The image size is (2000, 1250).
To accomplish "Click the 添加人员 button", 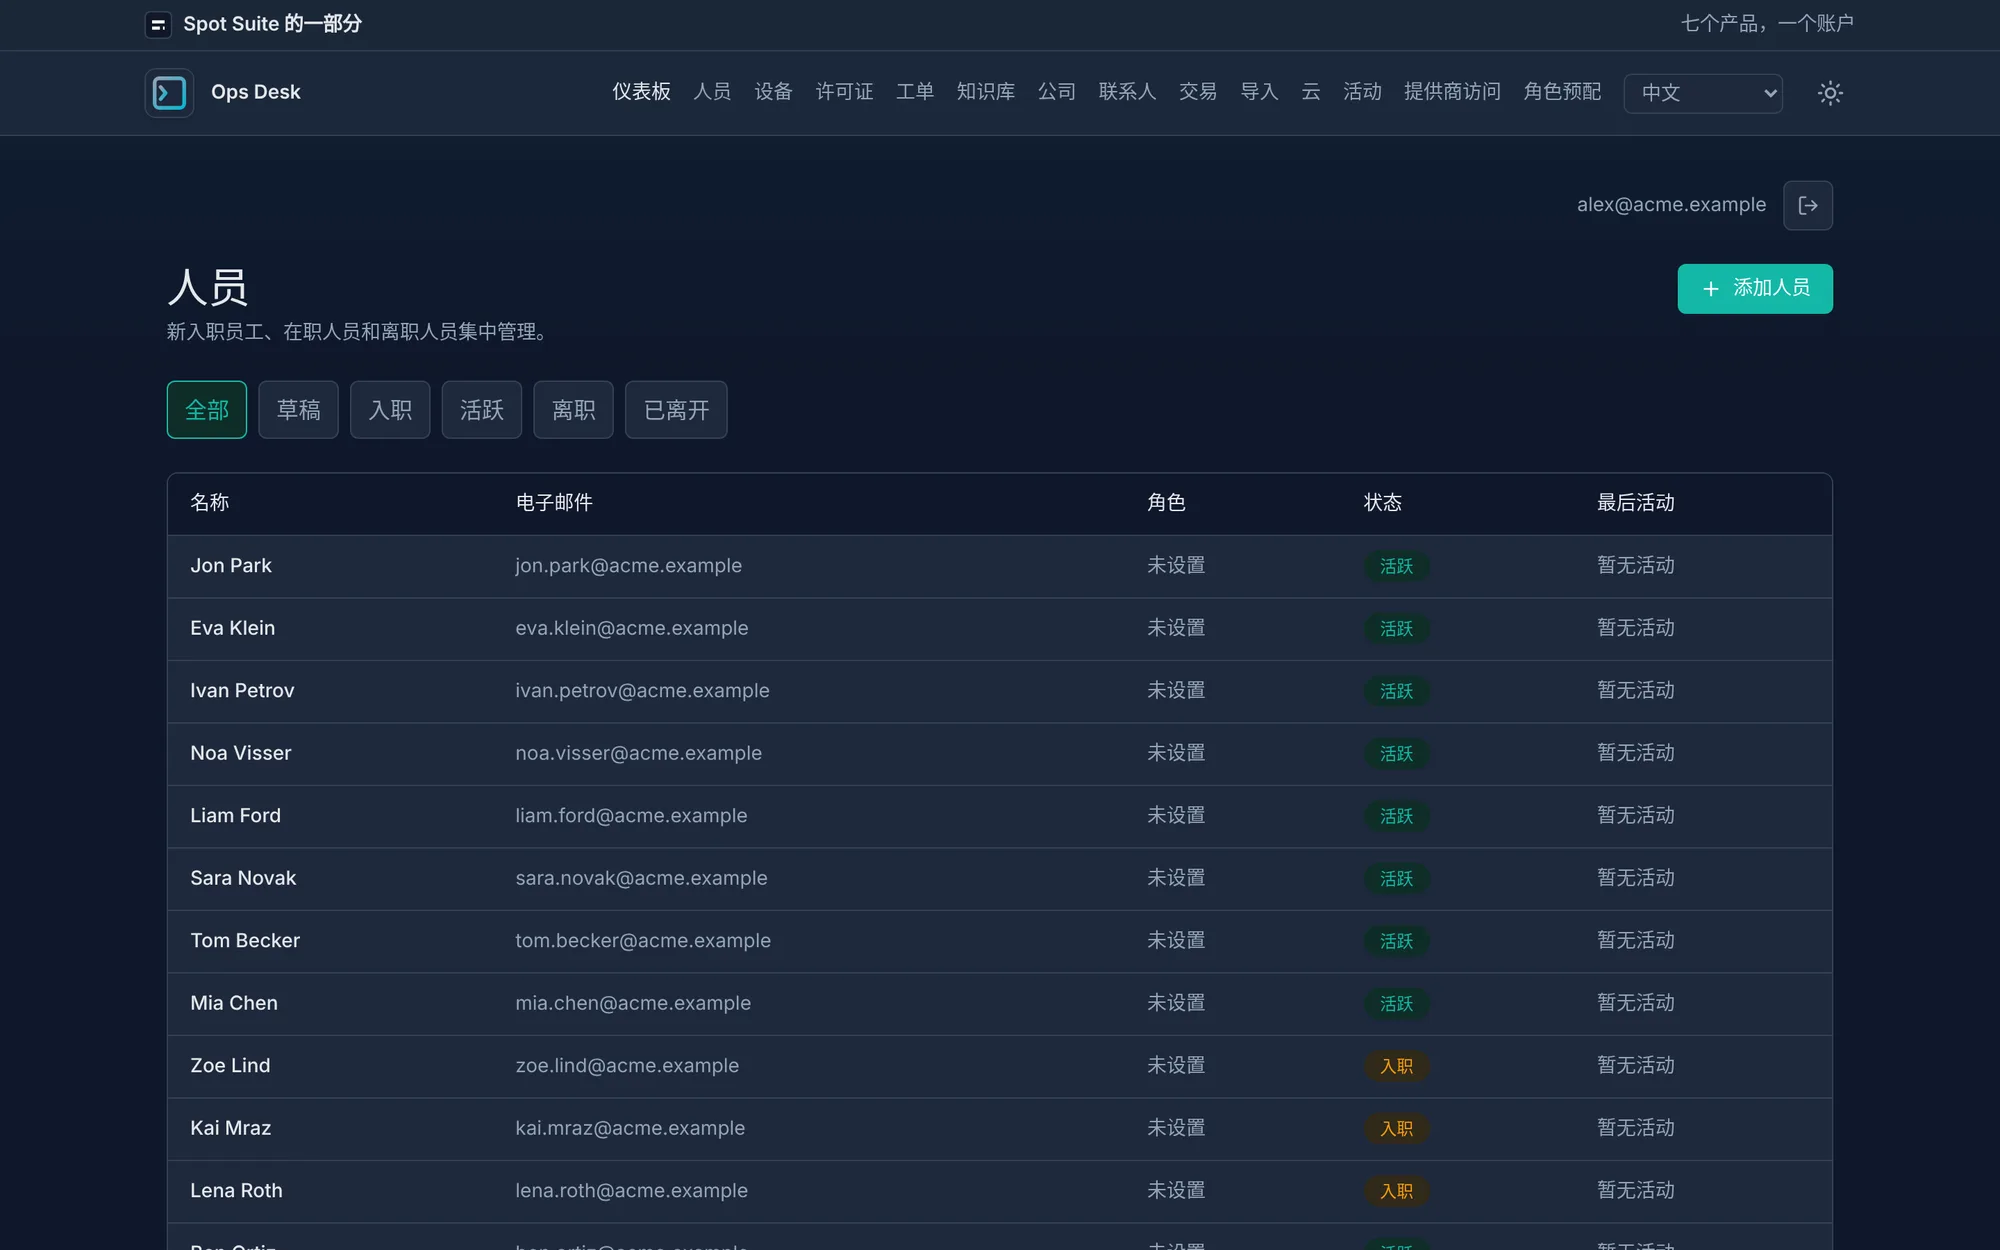I will [1755, 289].
